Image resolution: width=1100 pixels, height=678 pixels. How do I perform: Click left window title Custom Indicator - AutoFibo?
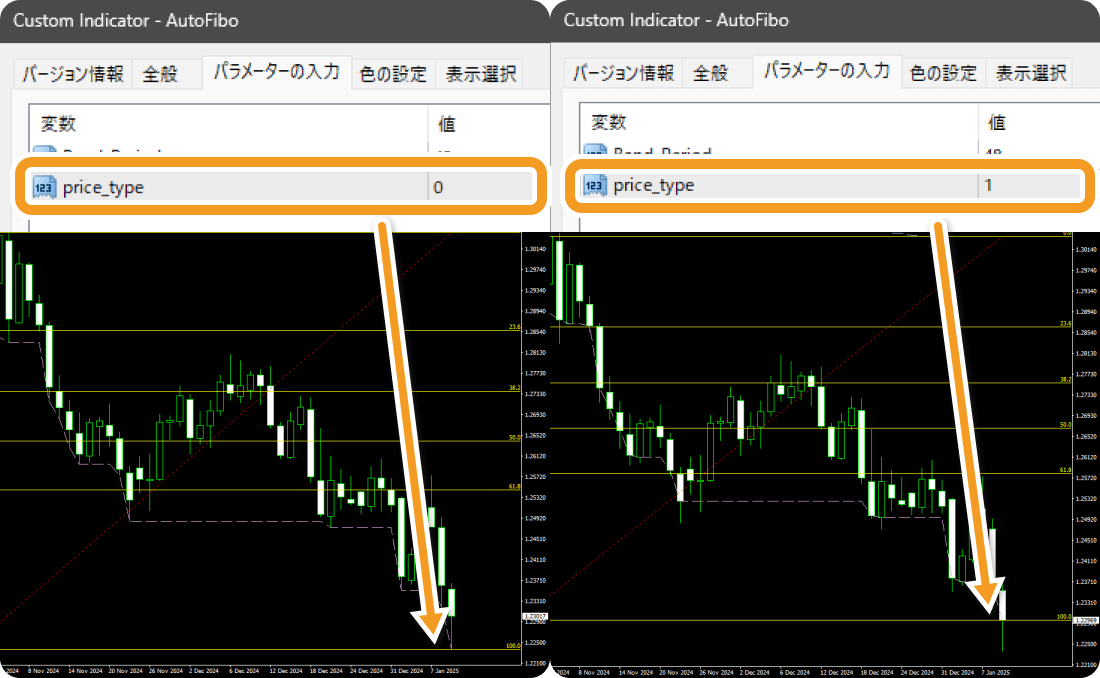pos(126,20)
